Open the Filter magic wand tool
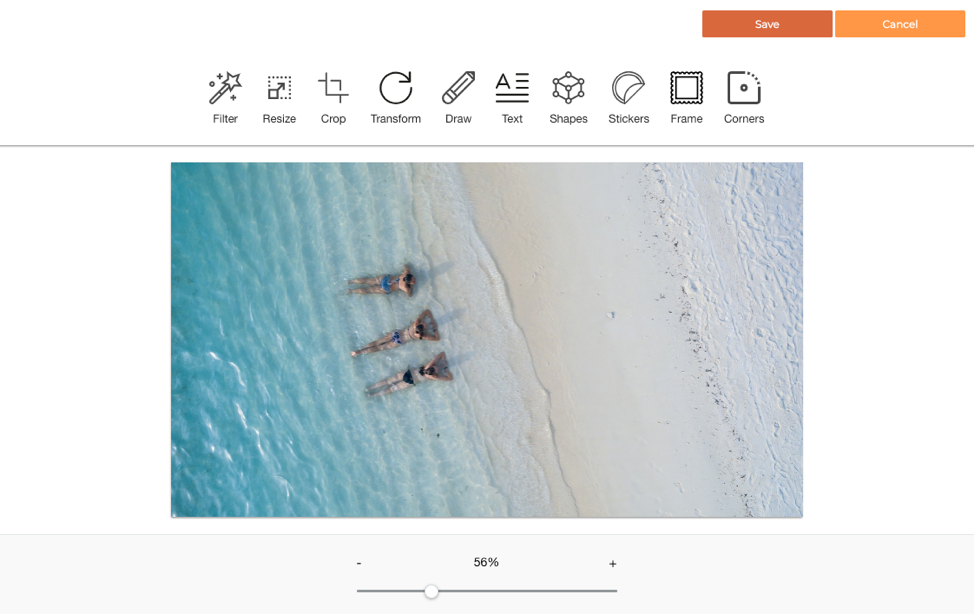 coord(225,89)
